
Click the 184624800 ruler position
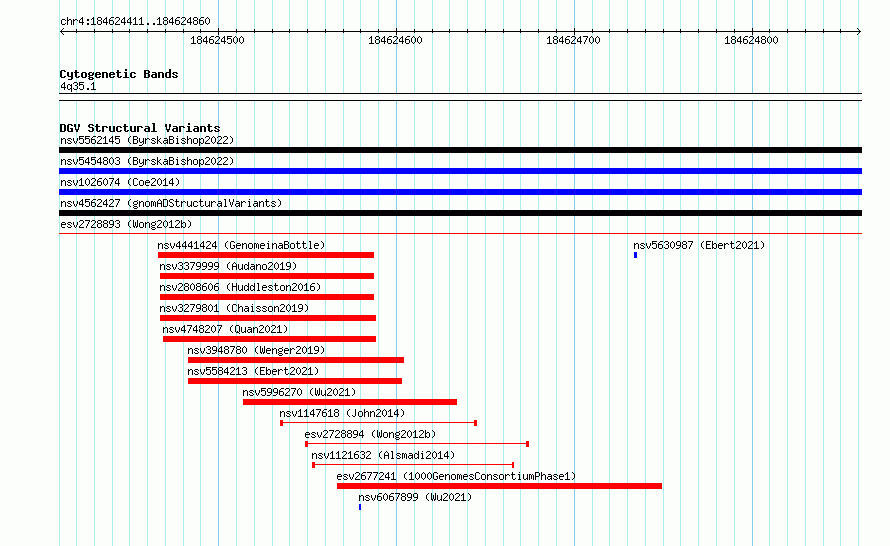(x=752, y=40)
